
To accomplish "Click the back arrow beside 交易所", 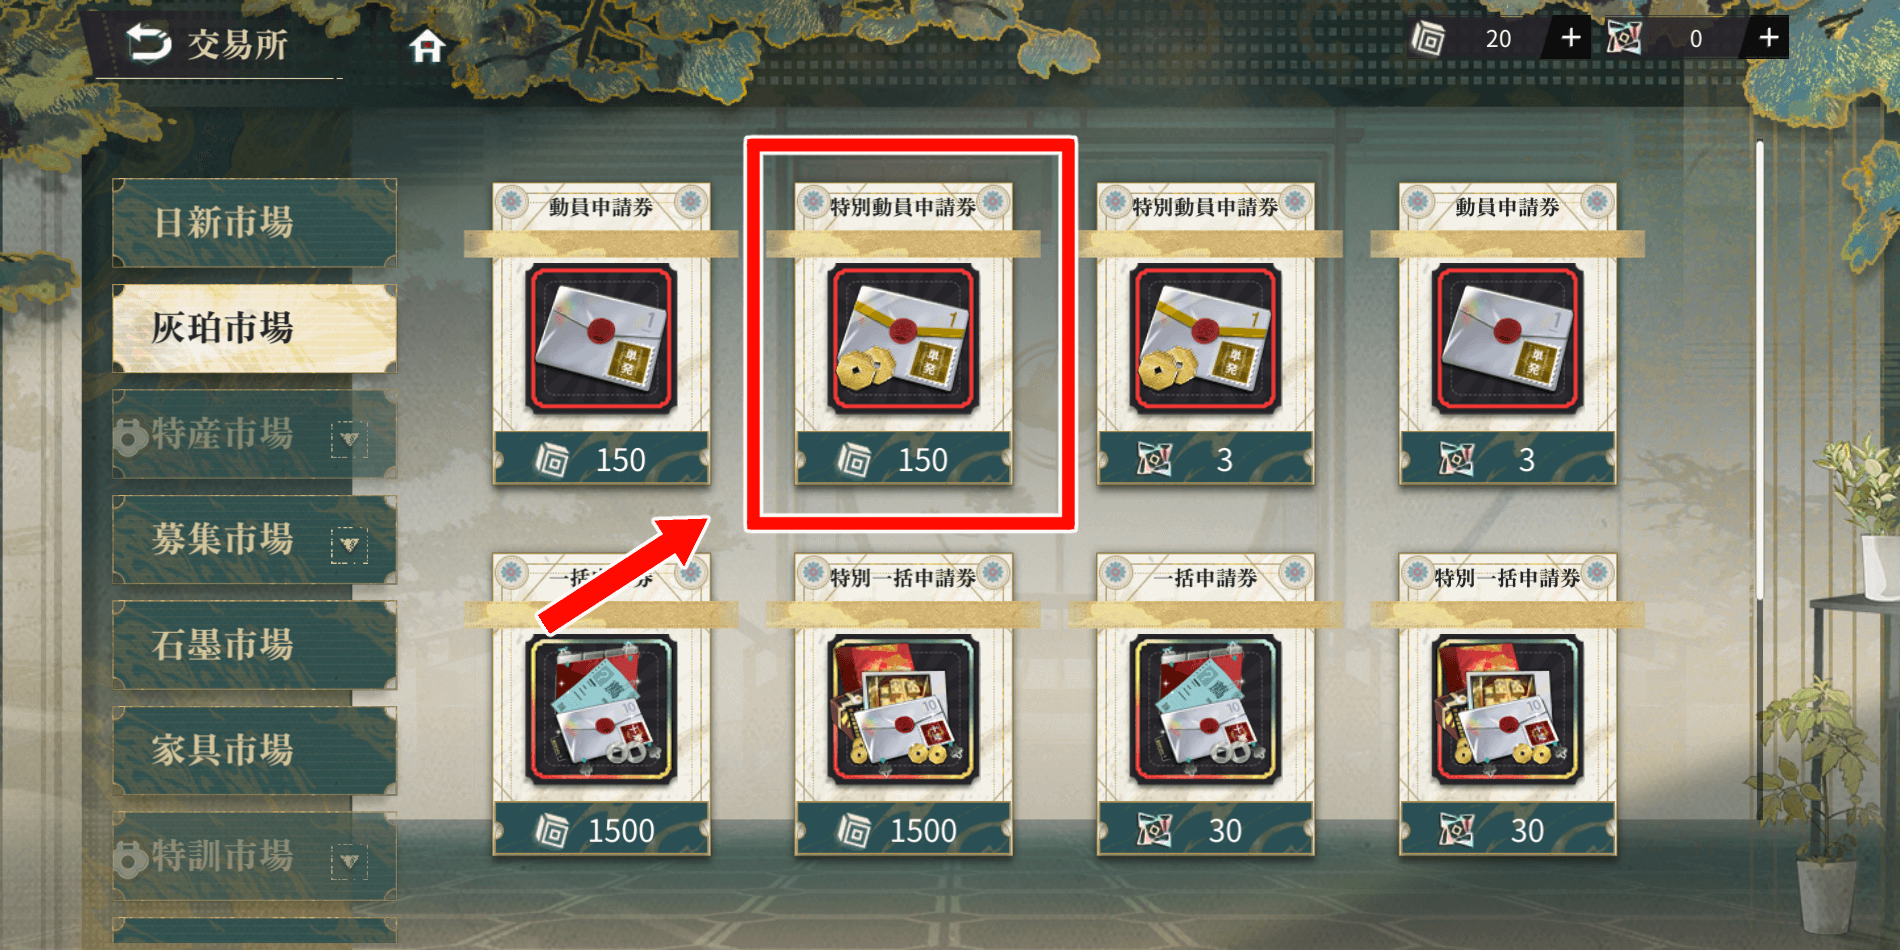I will tap(149, 43).
